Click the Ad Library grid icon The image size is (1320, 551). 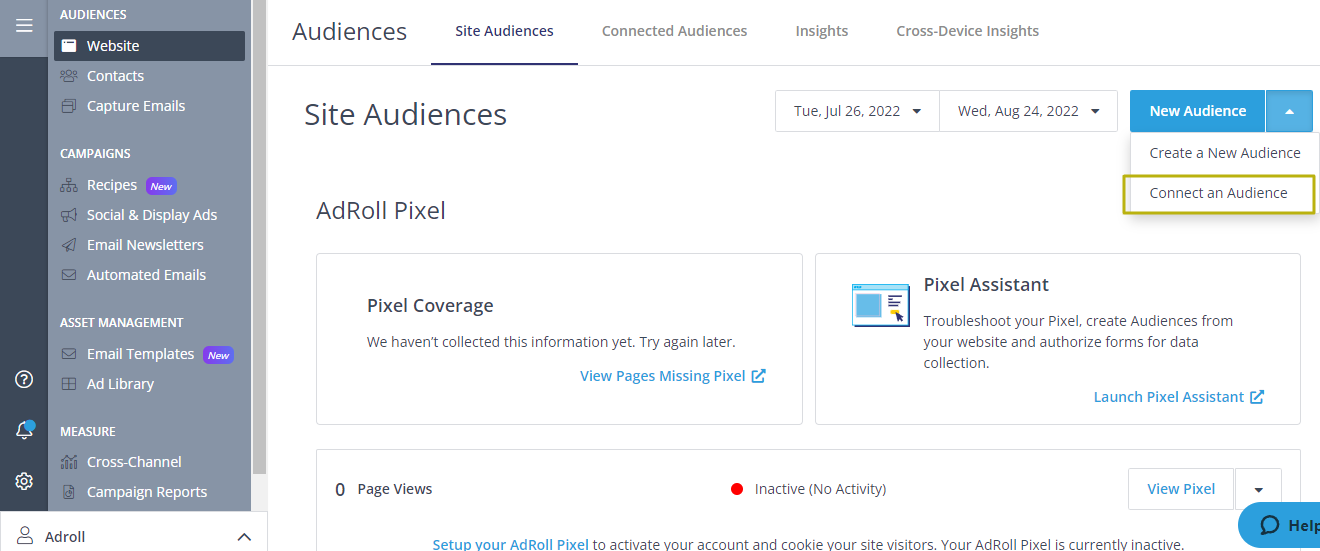(69, 384)
